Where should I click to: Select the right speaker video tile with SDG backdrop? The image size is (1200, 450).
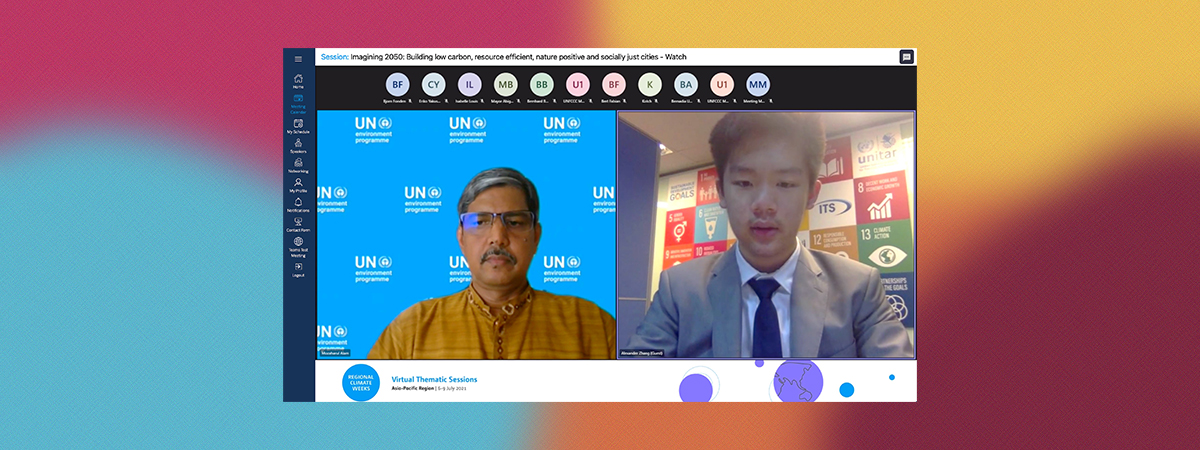[766, 235]
